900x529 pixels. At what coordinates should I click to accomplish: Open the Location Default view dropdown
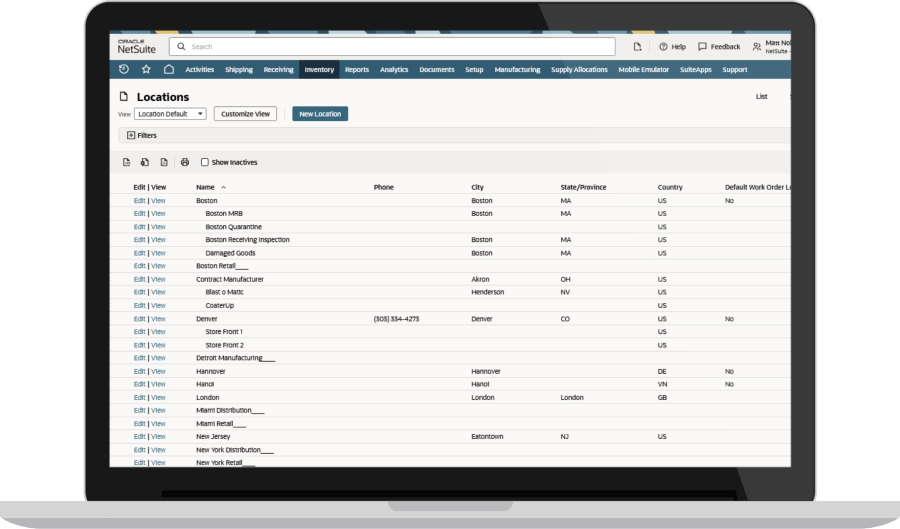coord(170,114)
